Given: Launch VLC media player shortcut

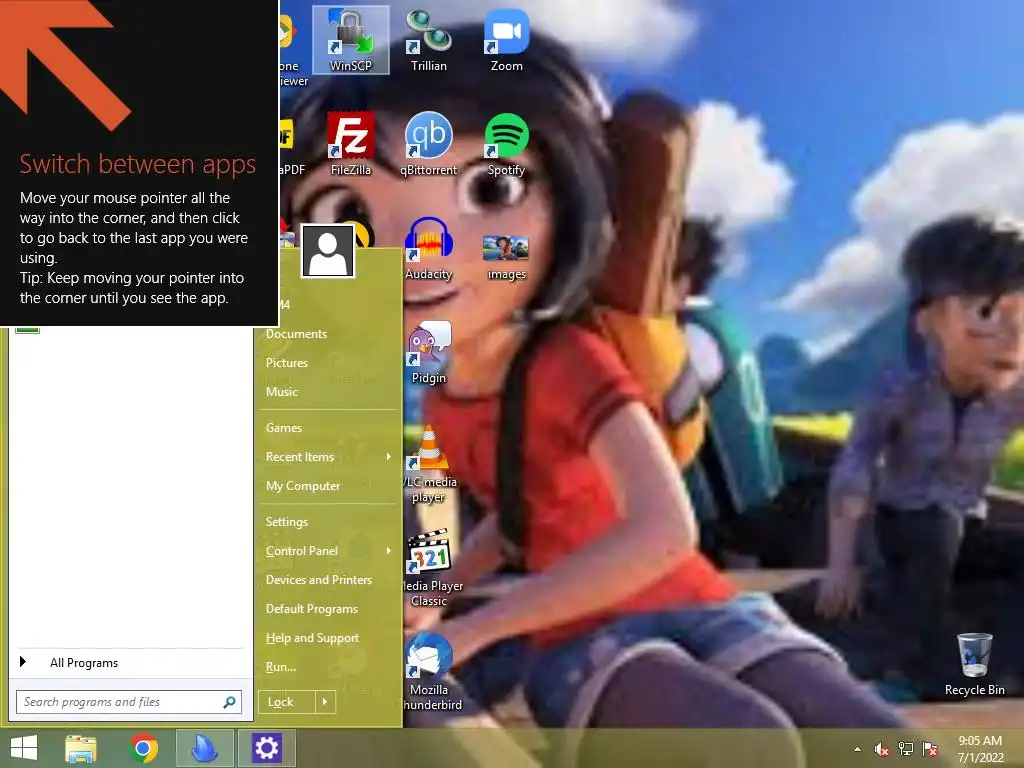Looking at the screenshot, I should tap(428, 462).
